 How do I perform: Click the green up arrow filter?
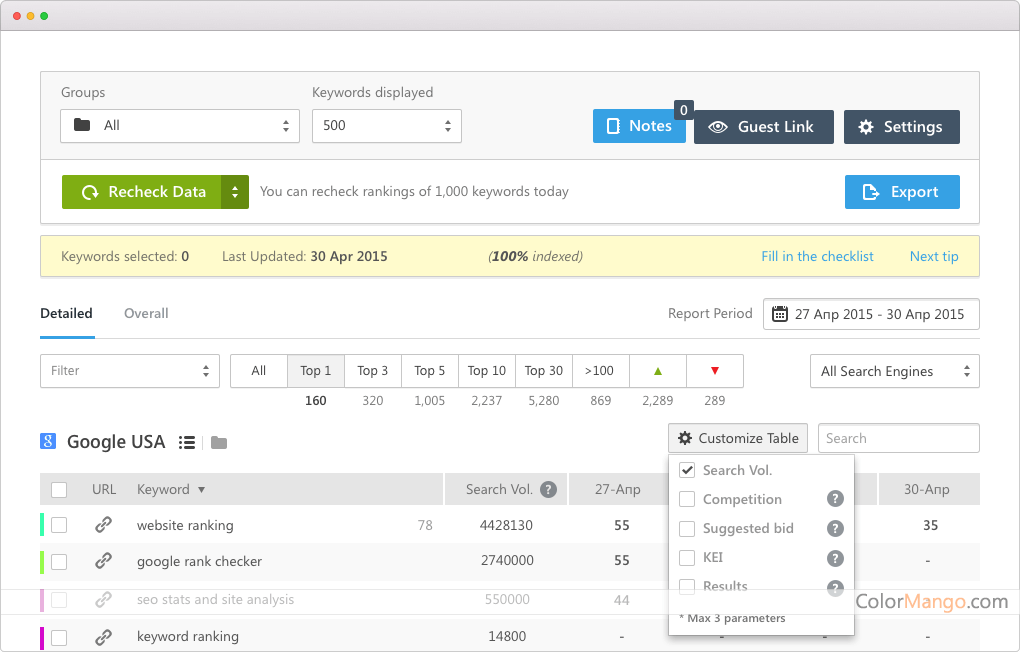657,371
